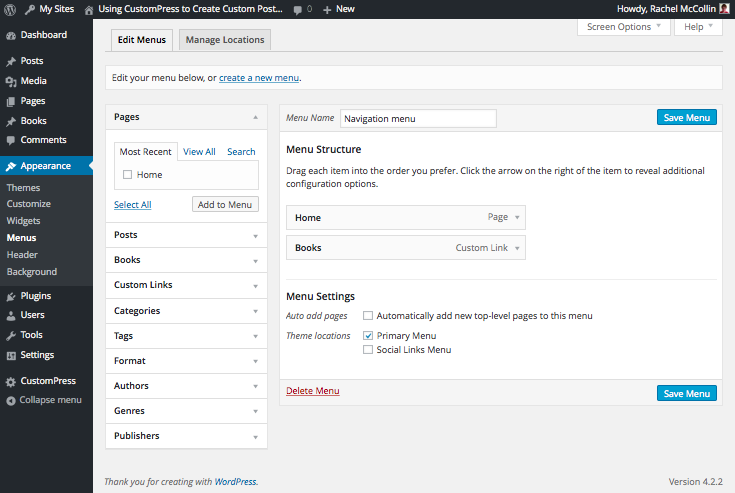Click the Plugins icon in sidebar

[11, 296]
